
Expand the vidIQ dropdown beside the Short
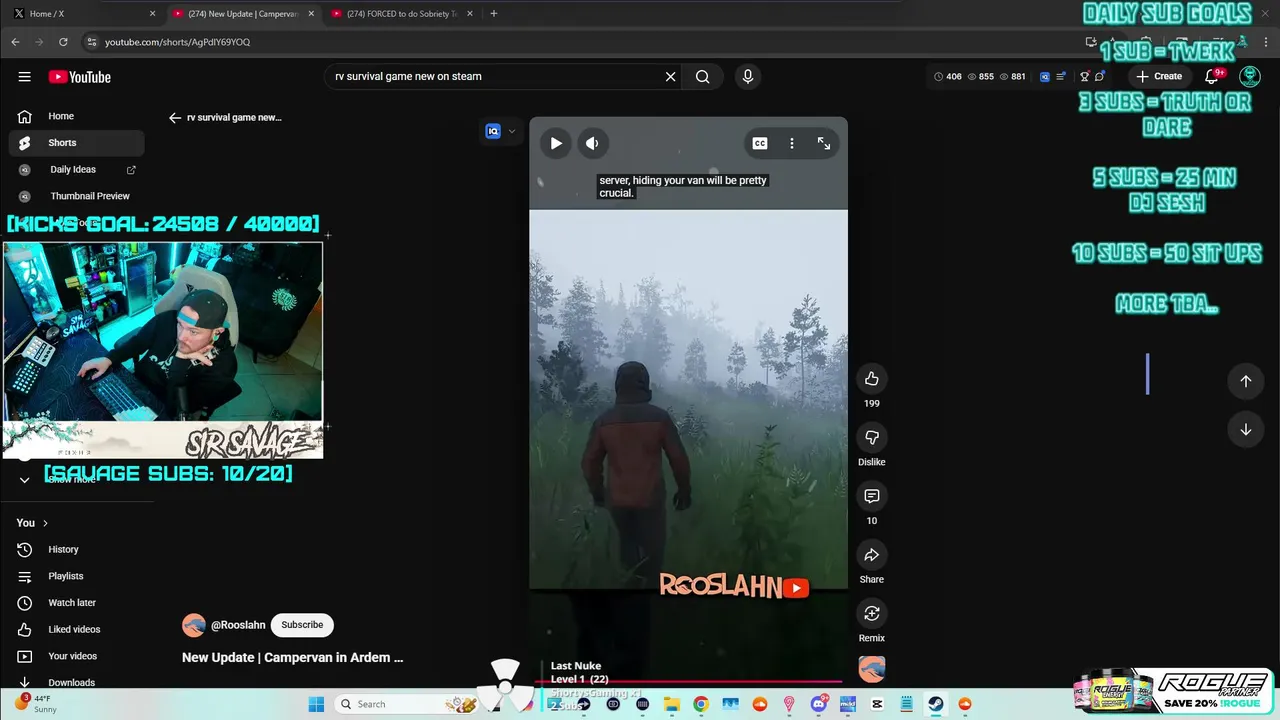pyautogui.click(x=512, y=131)
